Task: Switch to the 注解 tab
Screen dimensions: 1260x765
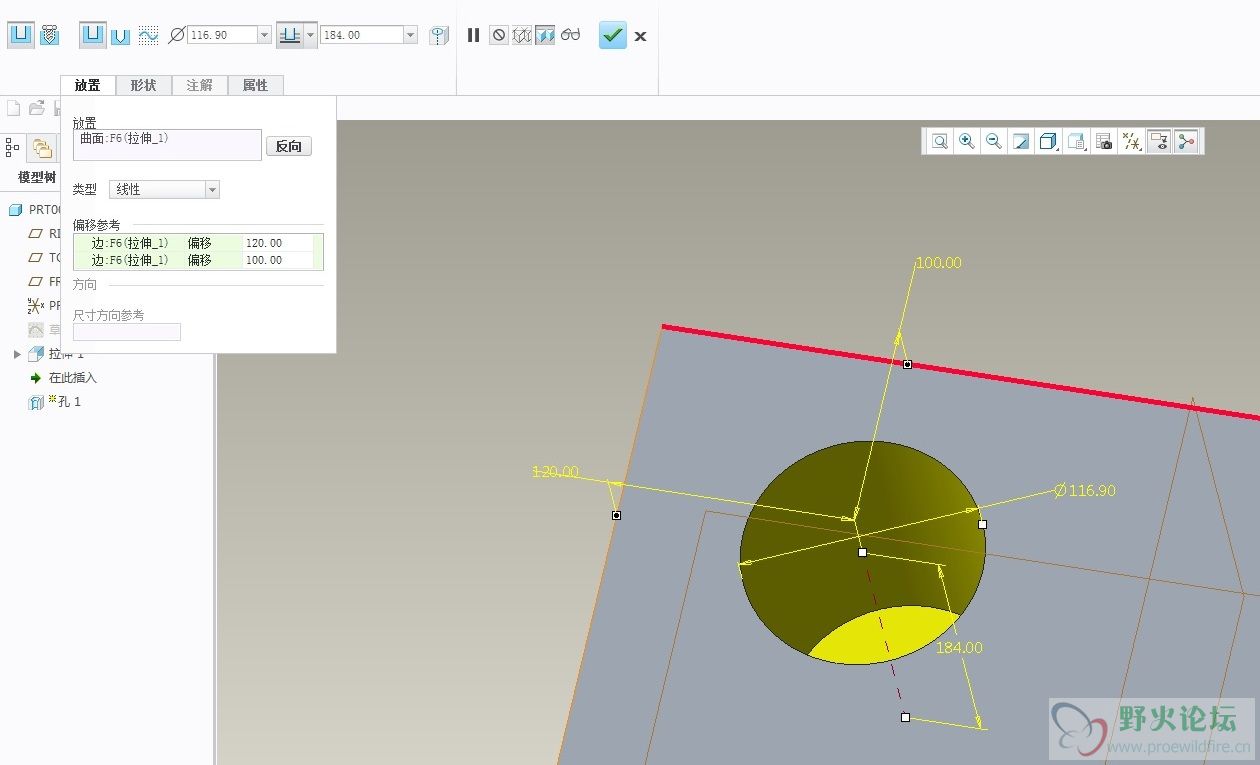Action: 200,85
